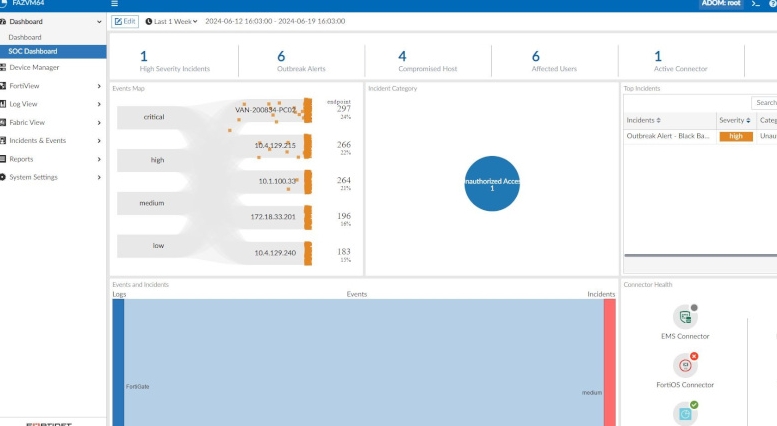Click the Reports sidebar icon
The image size is (777, 426).
[4, 159]
